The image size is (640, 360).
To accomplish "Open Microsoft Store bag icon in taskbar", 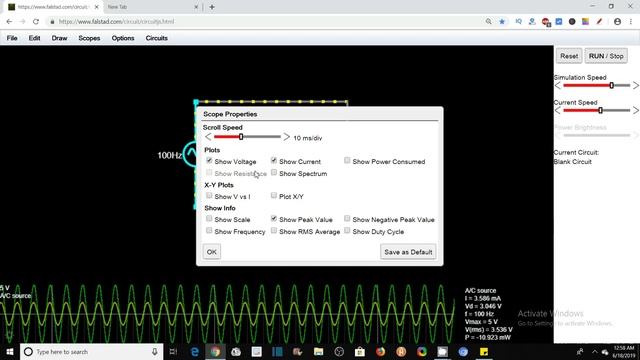I will pyautogui.click(x=360, y=351).
